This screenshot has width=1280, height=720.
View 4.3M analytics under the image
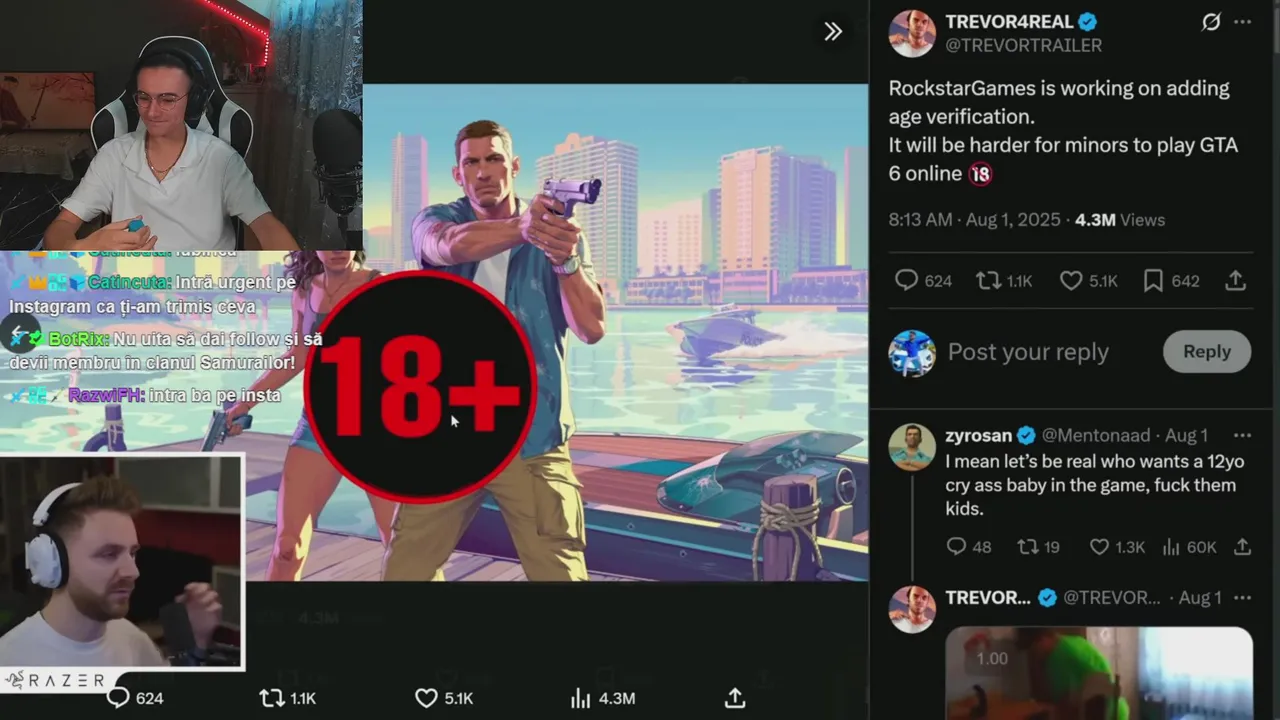[x=602, y=698]
